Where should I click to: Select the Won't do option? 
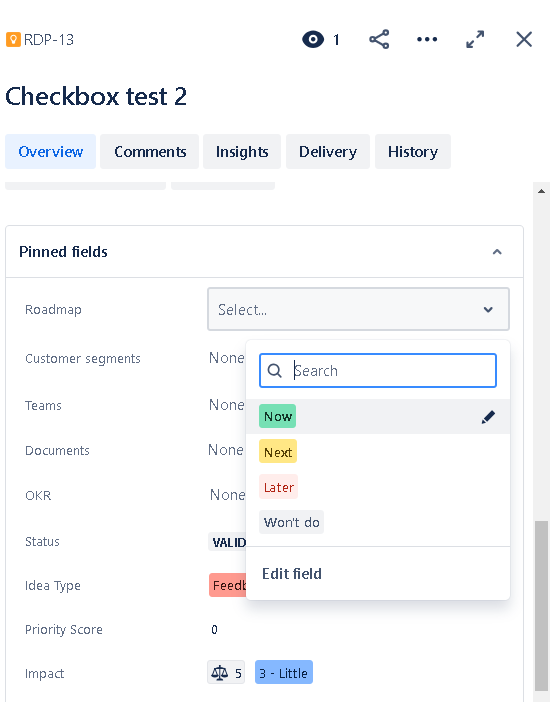click(291, 522)
